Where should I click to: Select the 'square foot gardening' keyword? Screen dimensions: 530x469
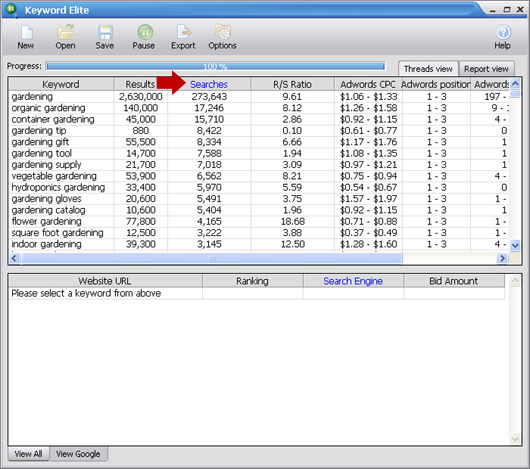pyautogui.click(x=57, y=233)
